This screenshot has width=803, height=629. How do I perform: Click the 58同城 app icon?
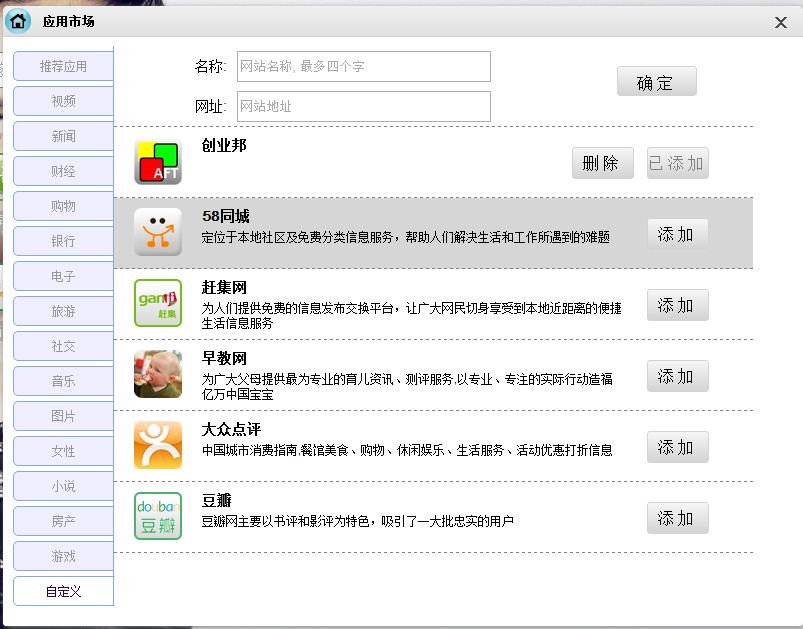pyautogui.click(x=158, y=232)
